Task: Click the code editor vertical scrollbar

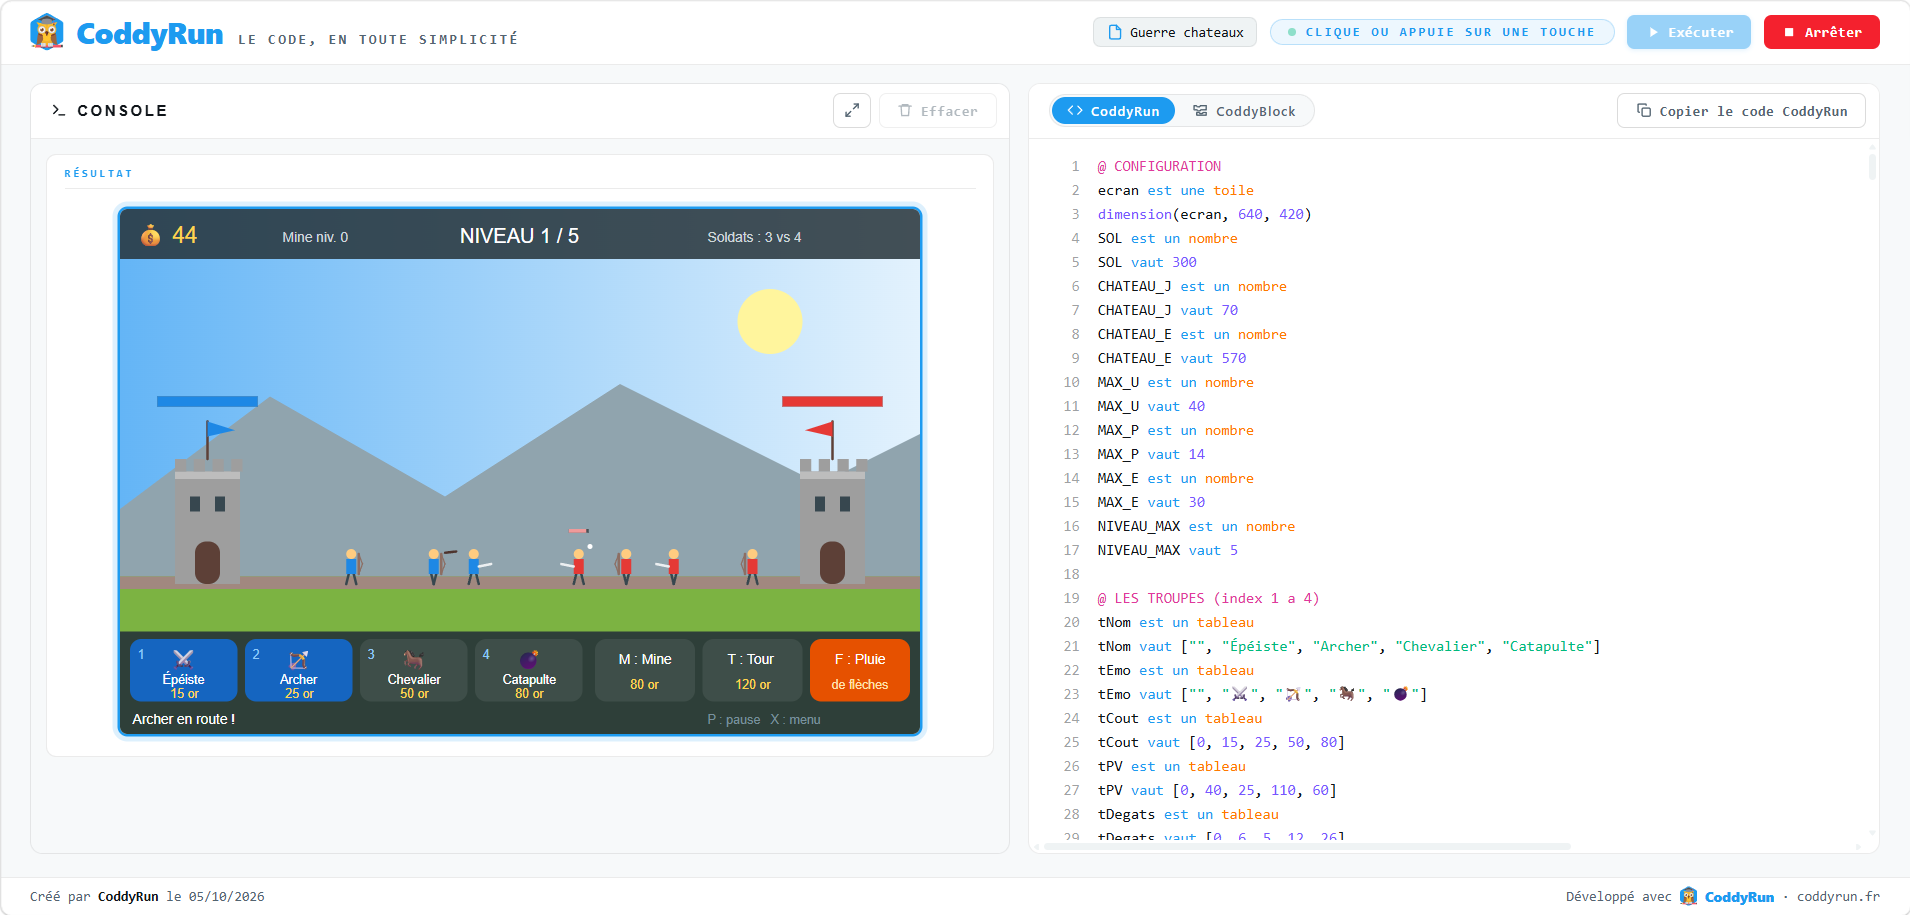Action: pos(1872,165)
